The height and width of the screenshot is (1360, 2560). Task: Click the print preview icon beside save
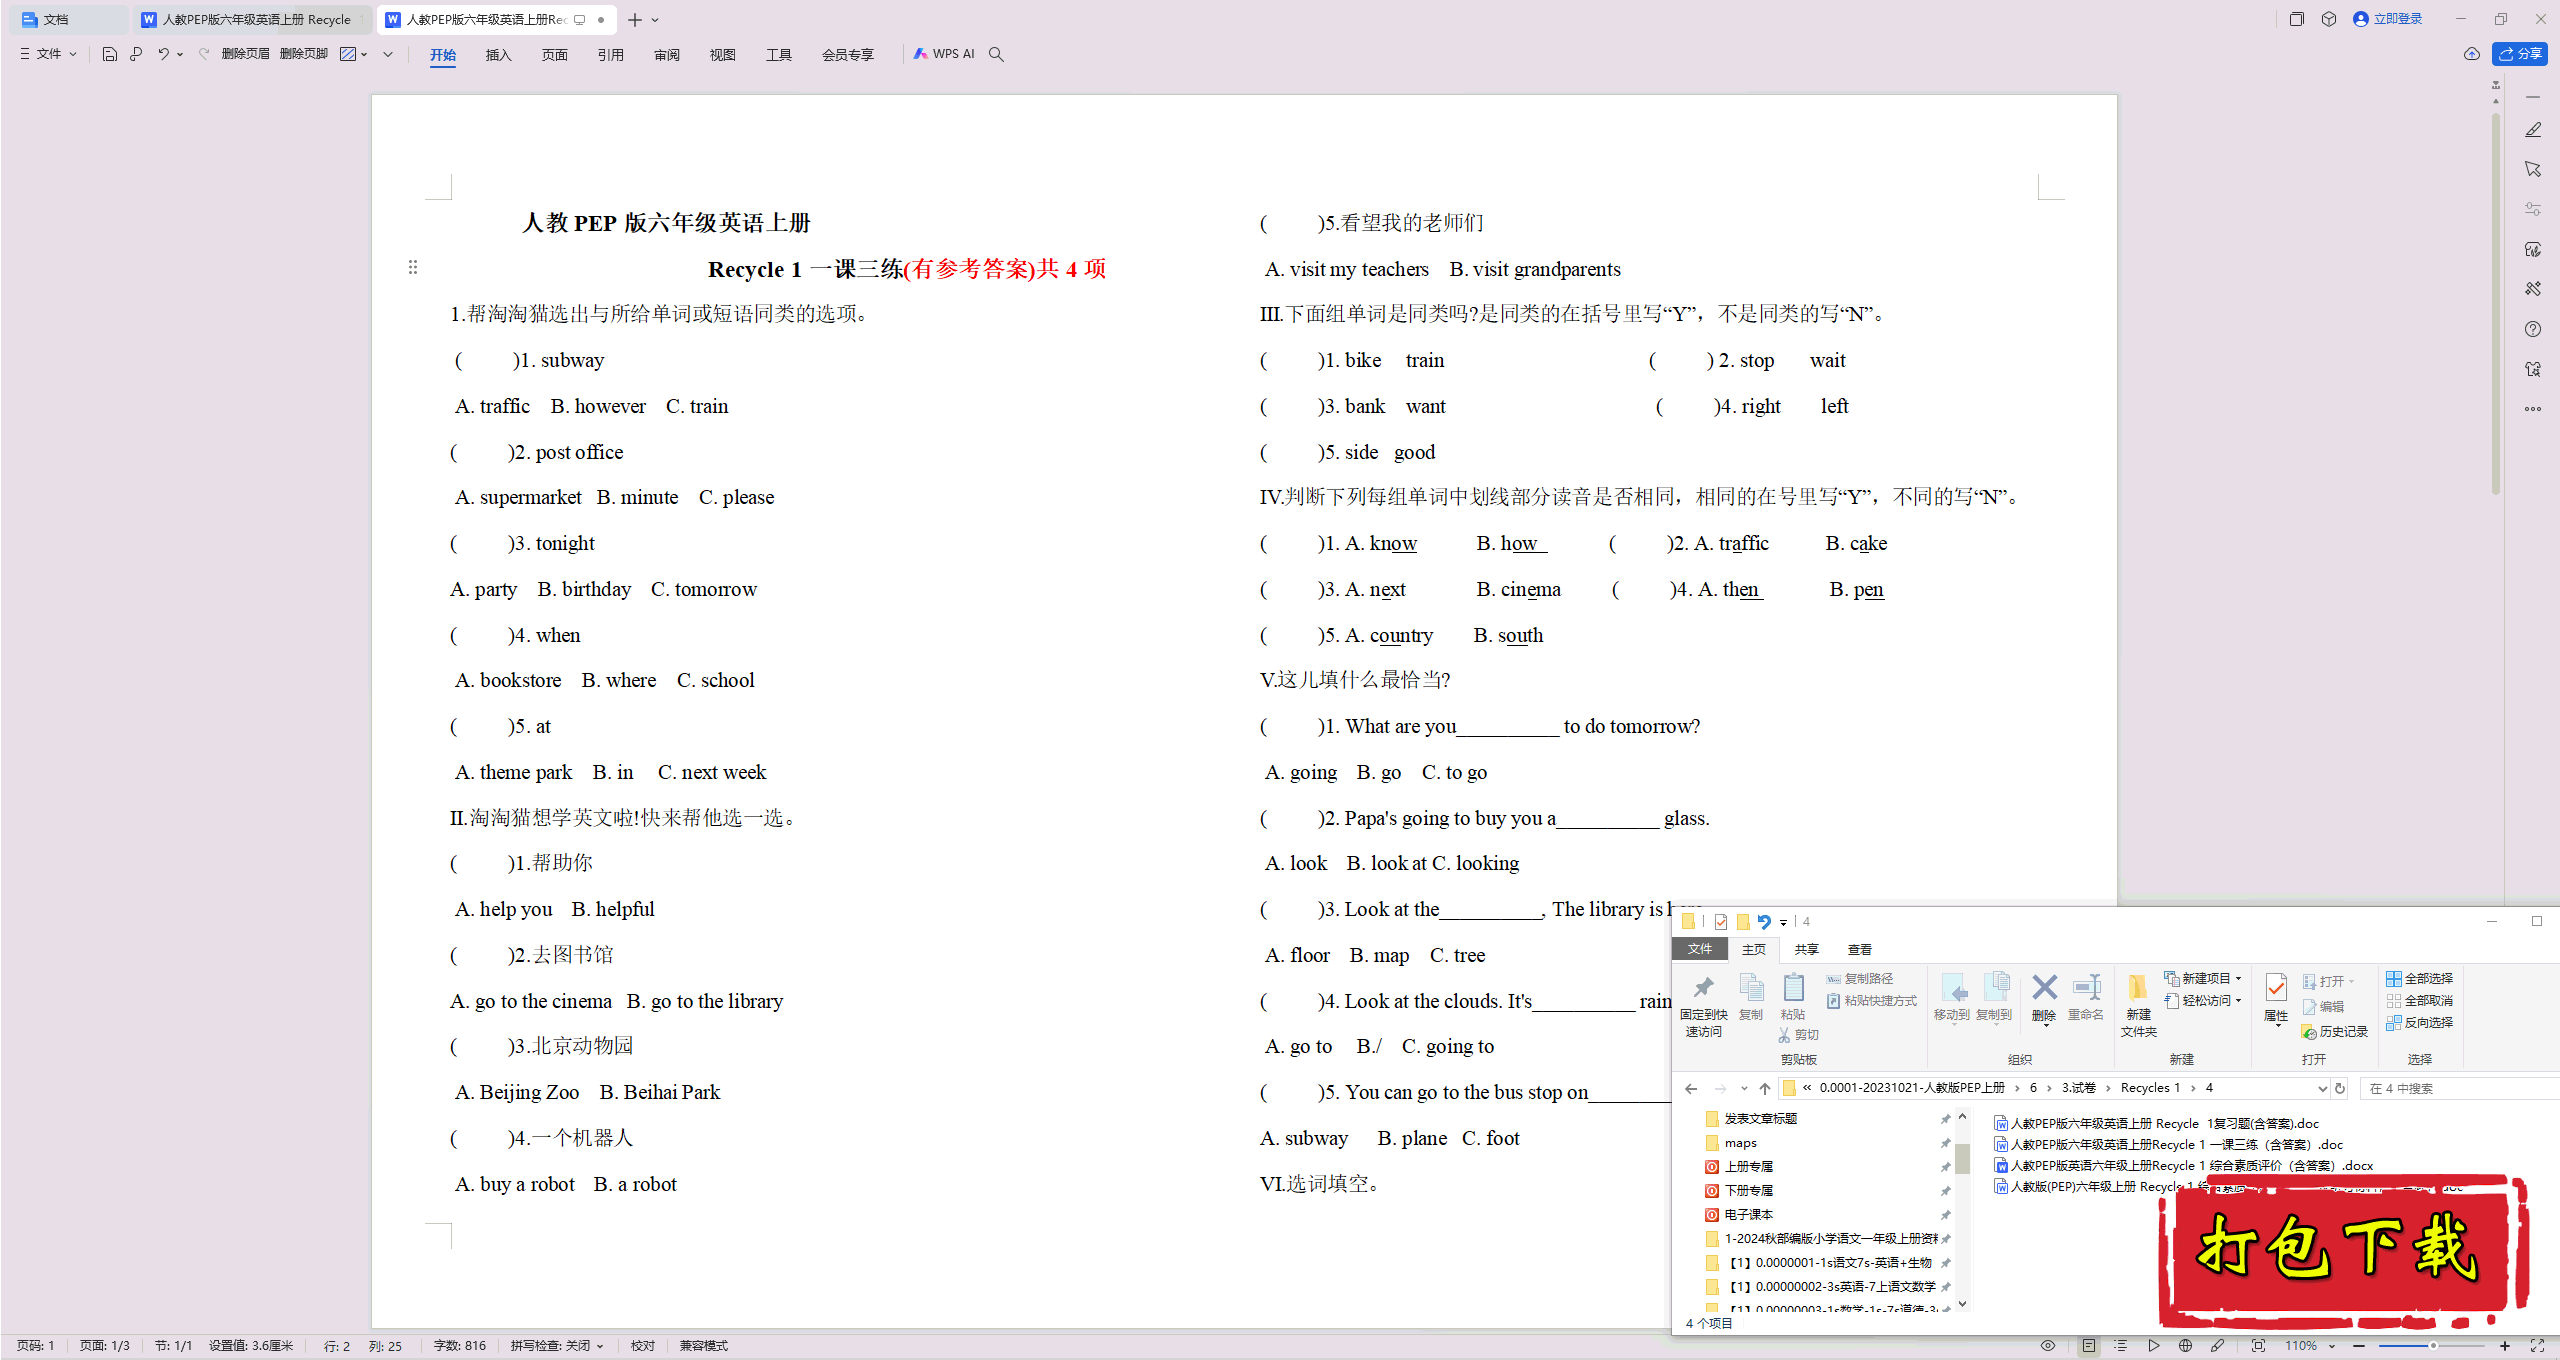[136, 54]
